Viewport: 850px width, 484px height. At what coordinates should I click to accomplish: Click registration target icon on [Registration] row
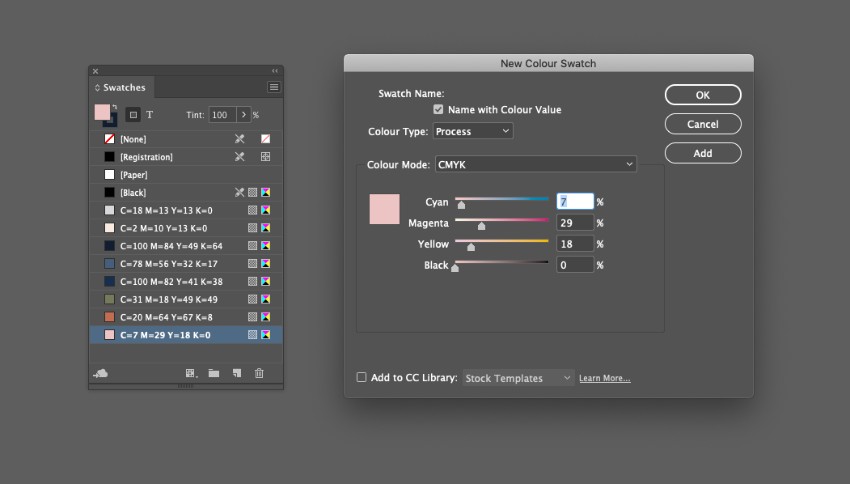266,157
